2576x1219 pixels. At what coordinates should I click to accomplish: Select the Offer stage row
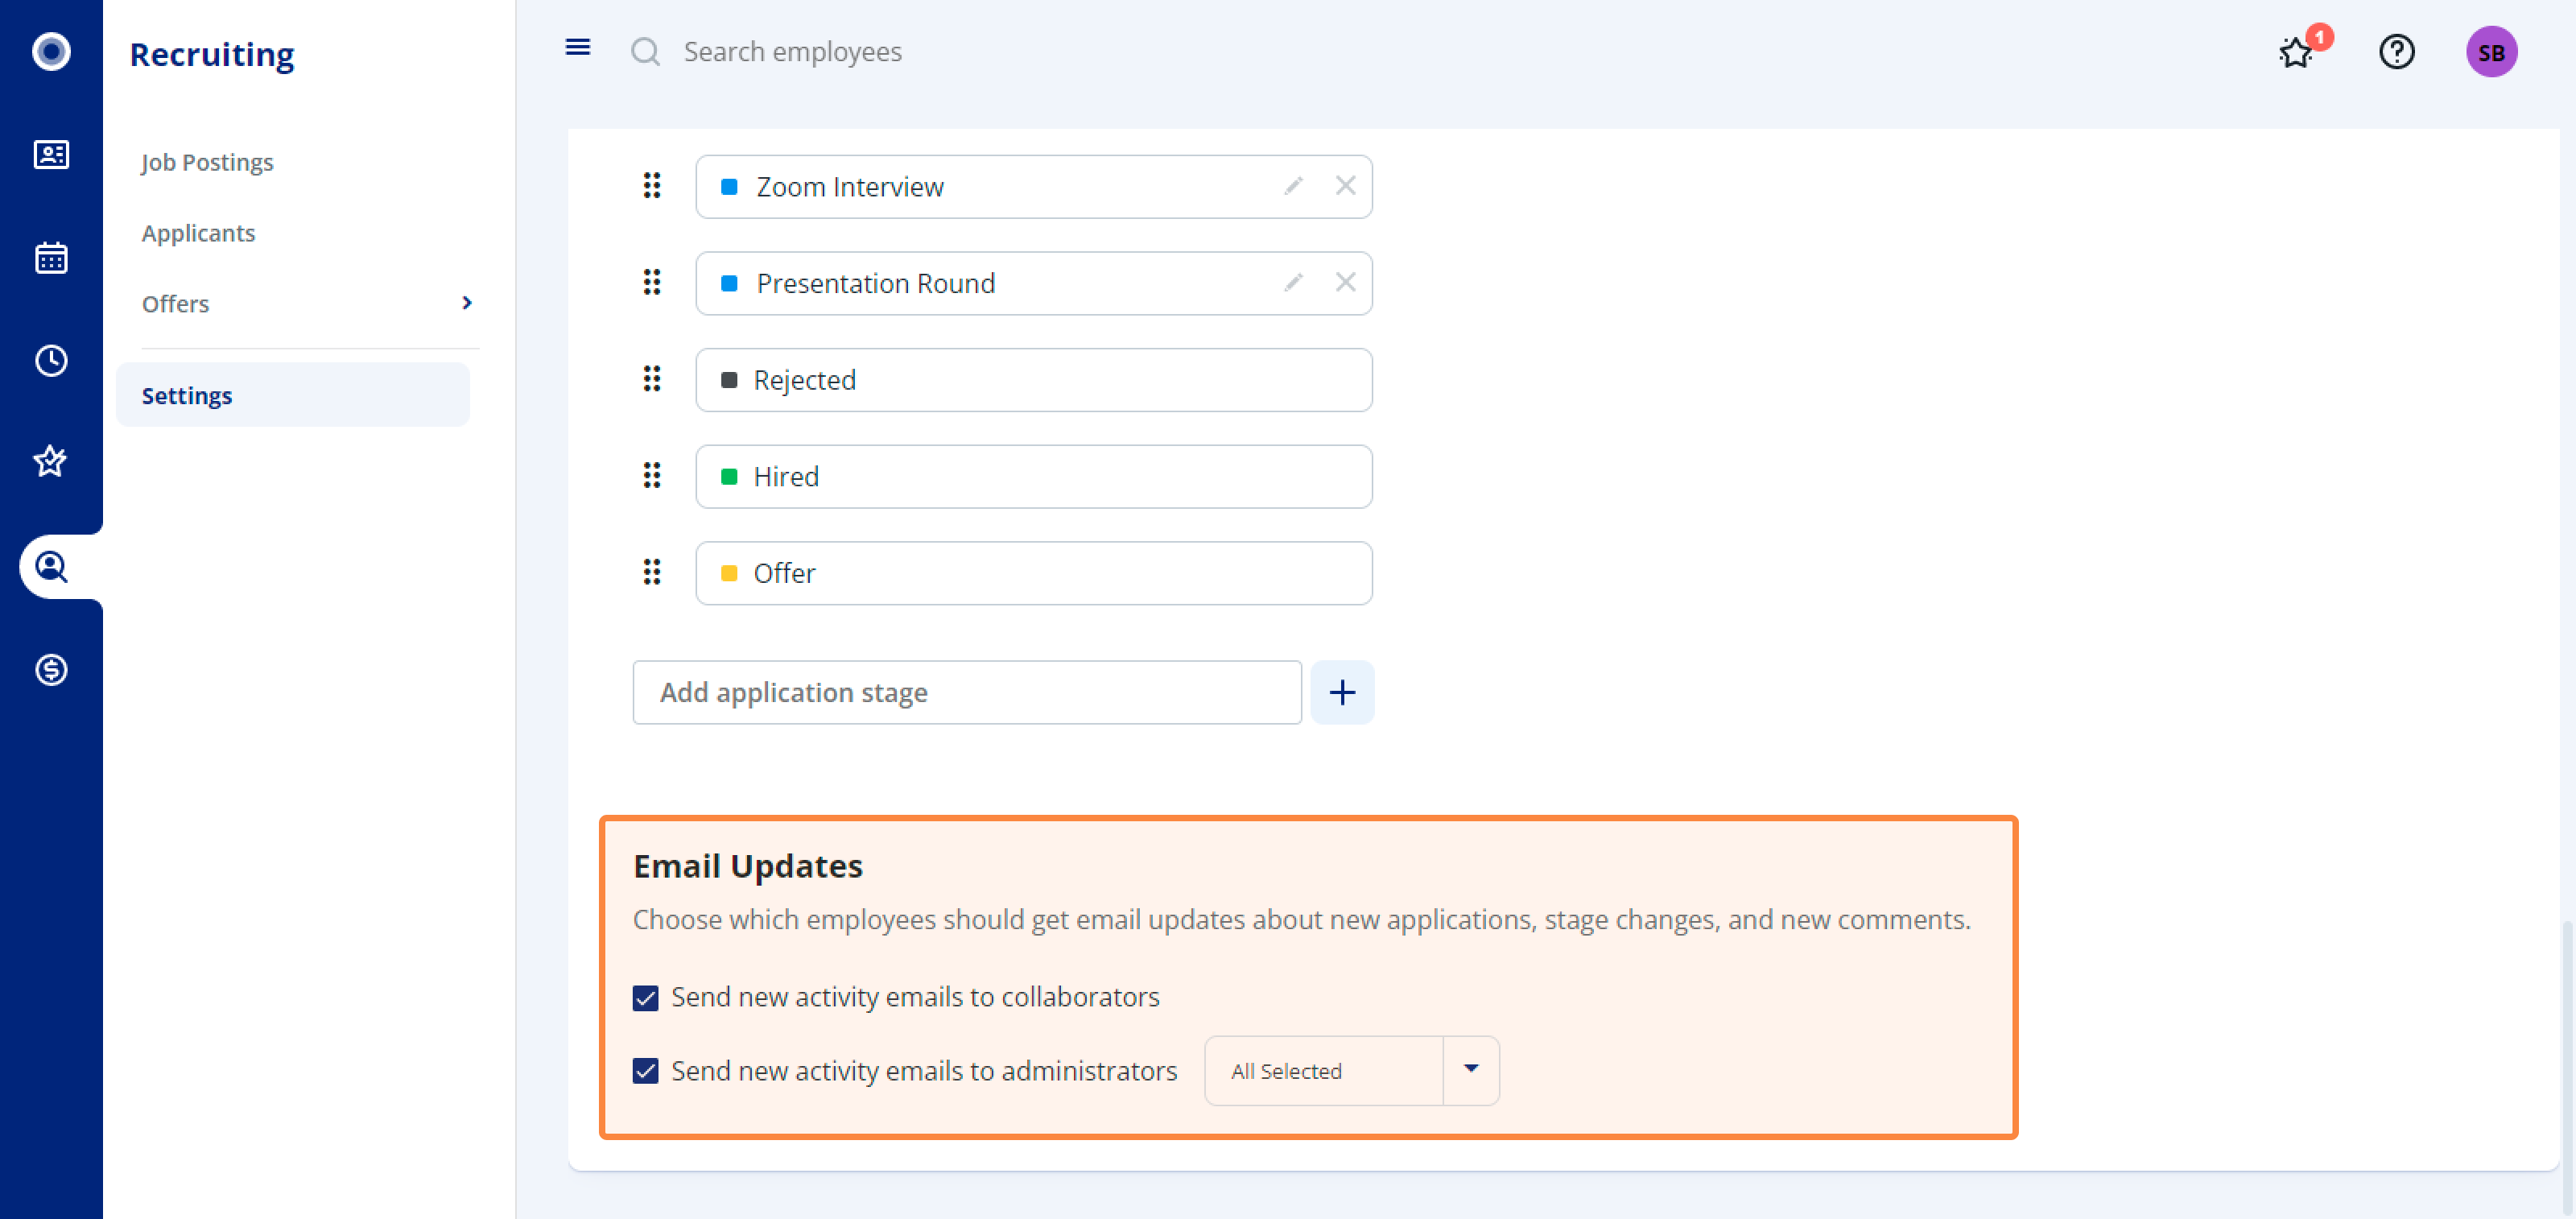(x=1033, y=573)
